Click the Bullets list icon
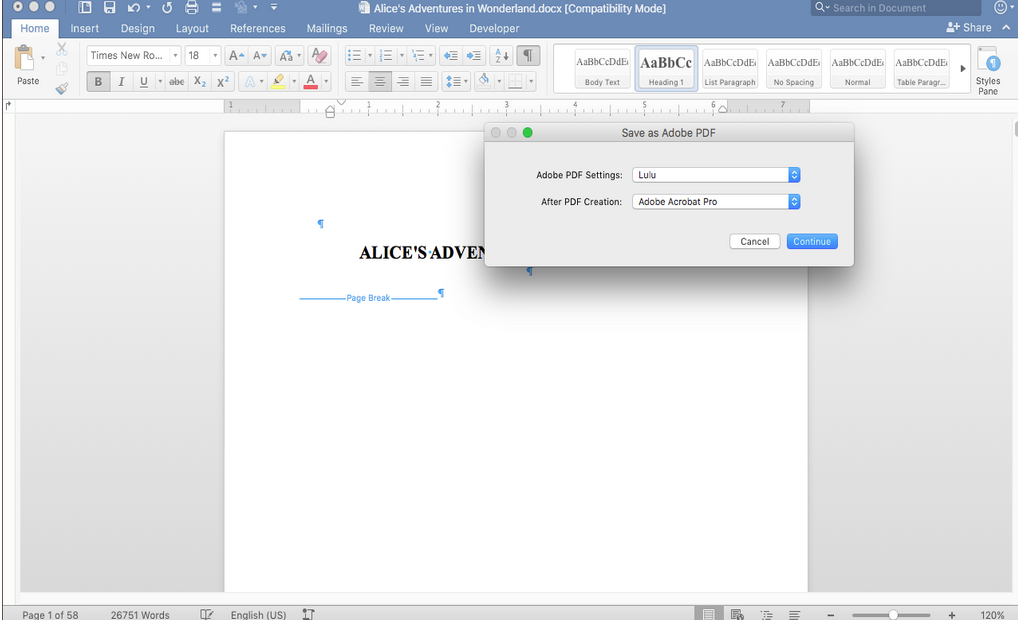Image resolution: width=1018 pixels, height=620 pixels. [x=354, y=56]
